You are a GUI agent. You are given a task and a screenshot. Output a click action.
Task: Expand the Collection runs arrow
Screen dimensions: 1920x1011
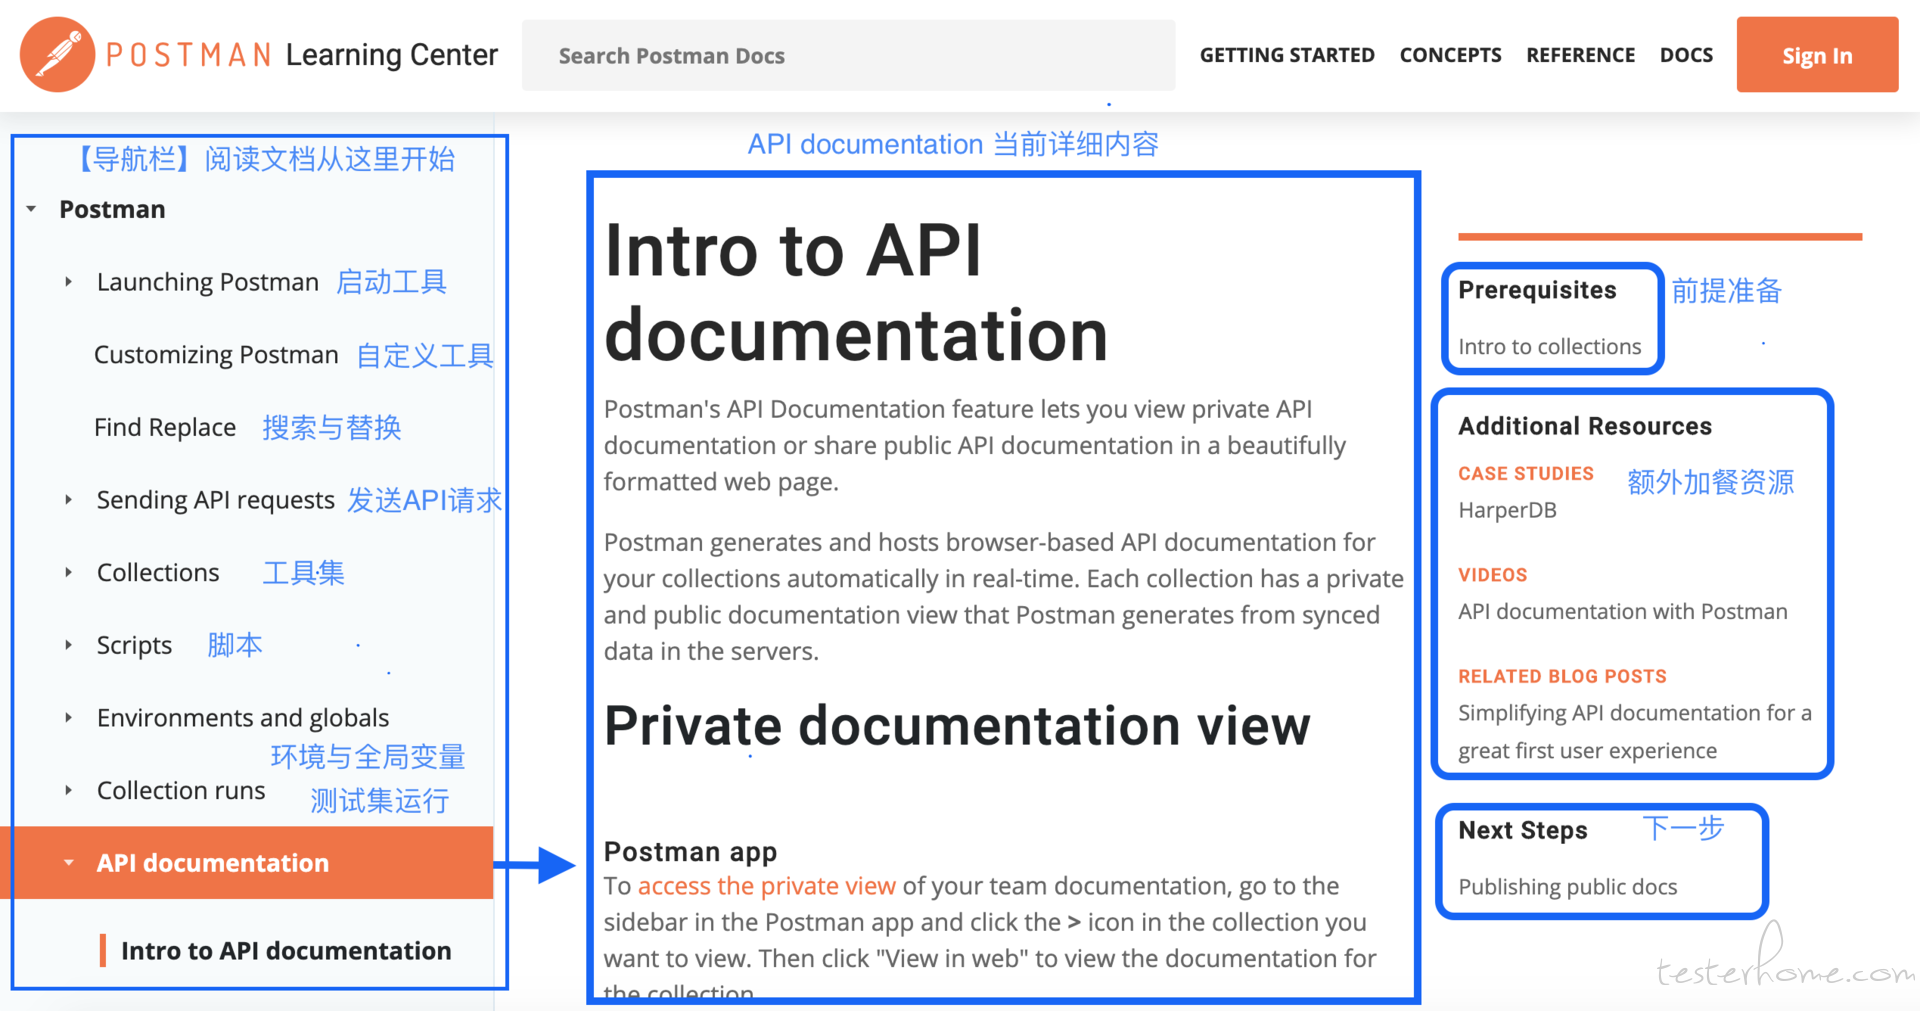click(x=68, y=790)
